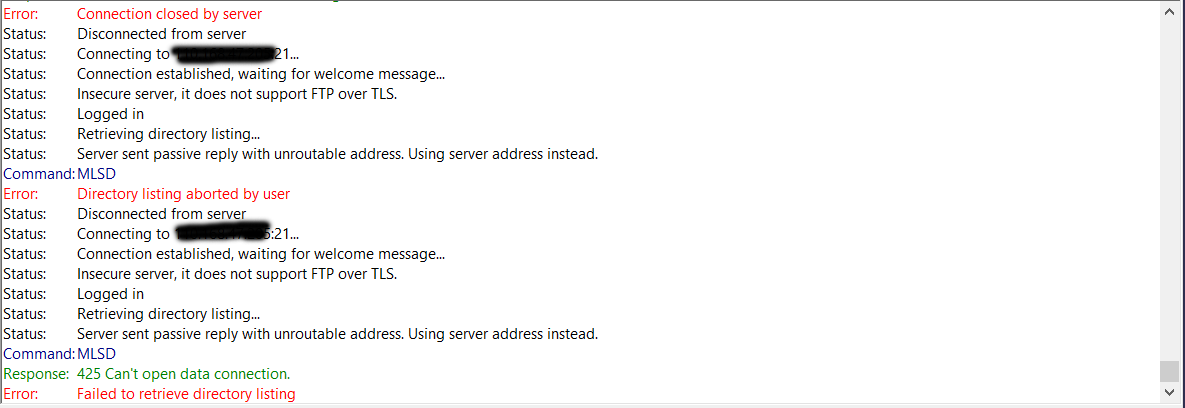Select "Disconnected from server" just below Connection closed error
Viewport: 1185px width, 408px height.
coord(161,34)
